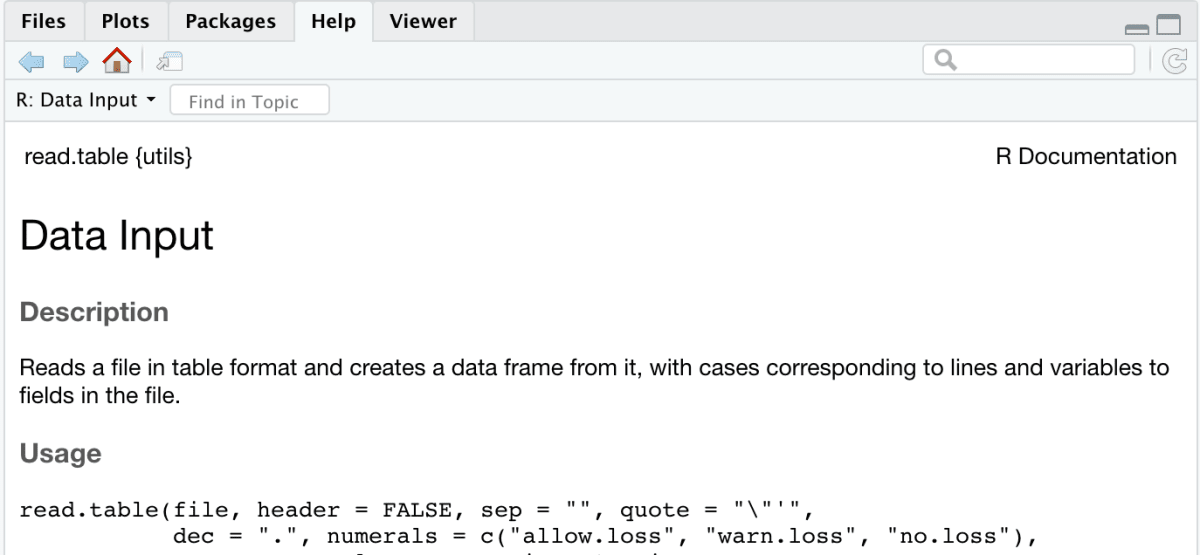Screen dimensions: 1200x555
Task: Open the R: Data Input topic dropdown
Action: click(x=87, y=100)
